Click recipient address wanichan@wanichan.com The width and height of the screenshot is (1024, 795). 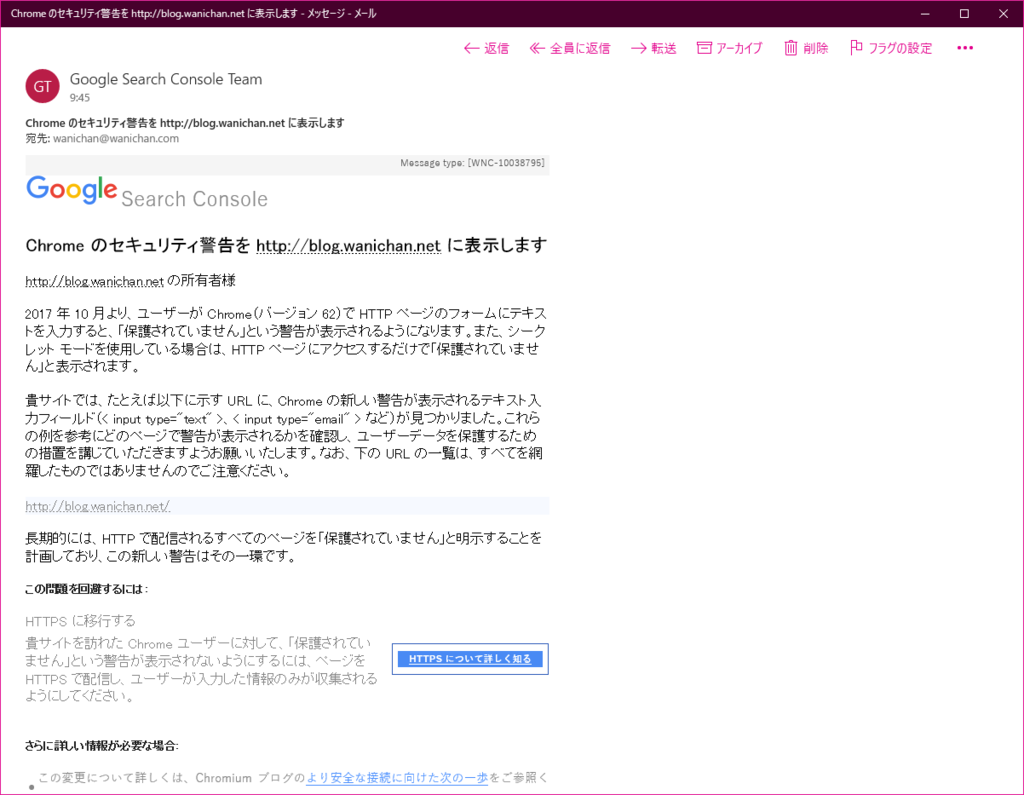(116, 138)
